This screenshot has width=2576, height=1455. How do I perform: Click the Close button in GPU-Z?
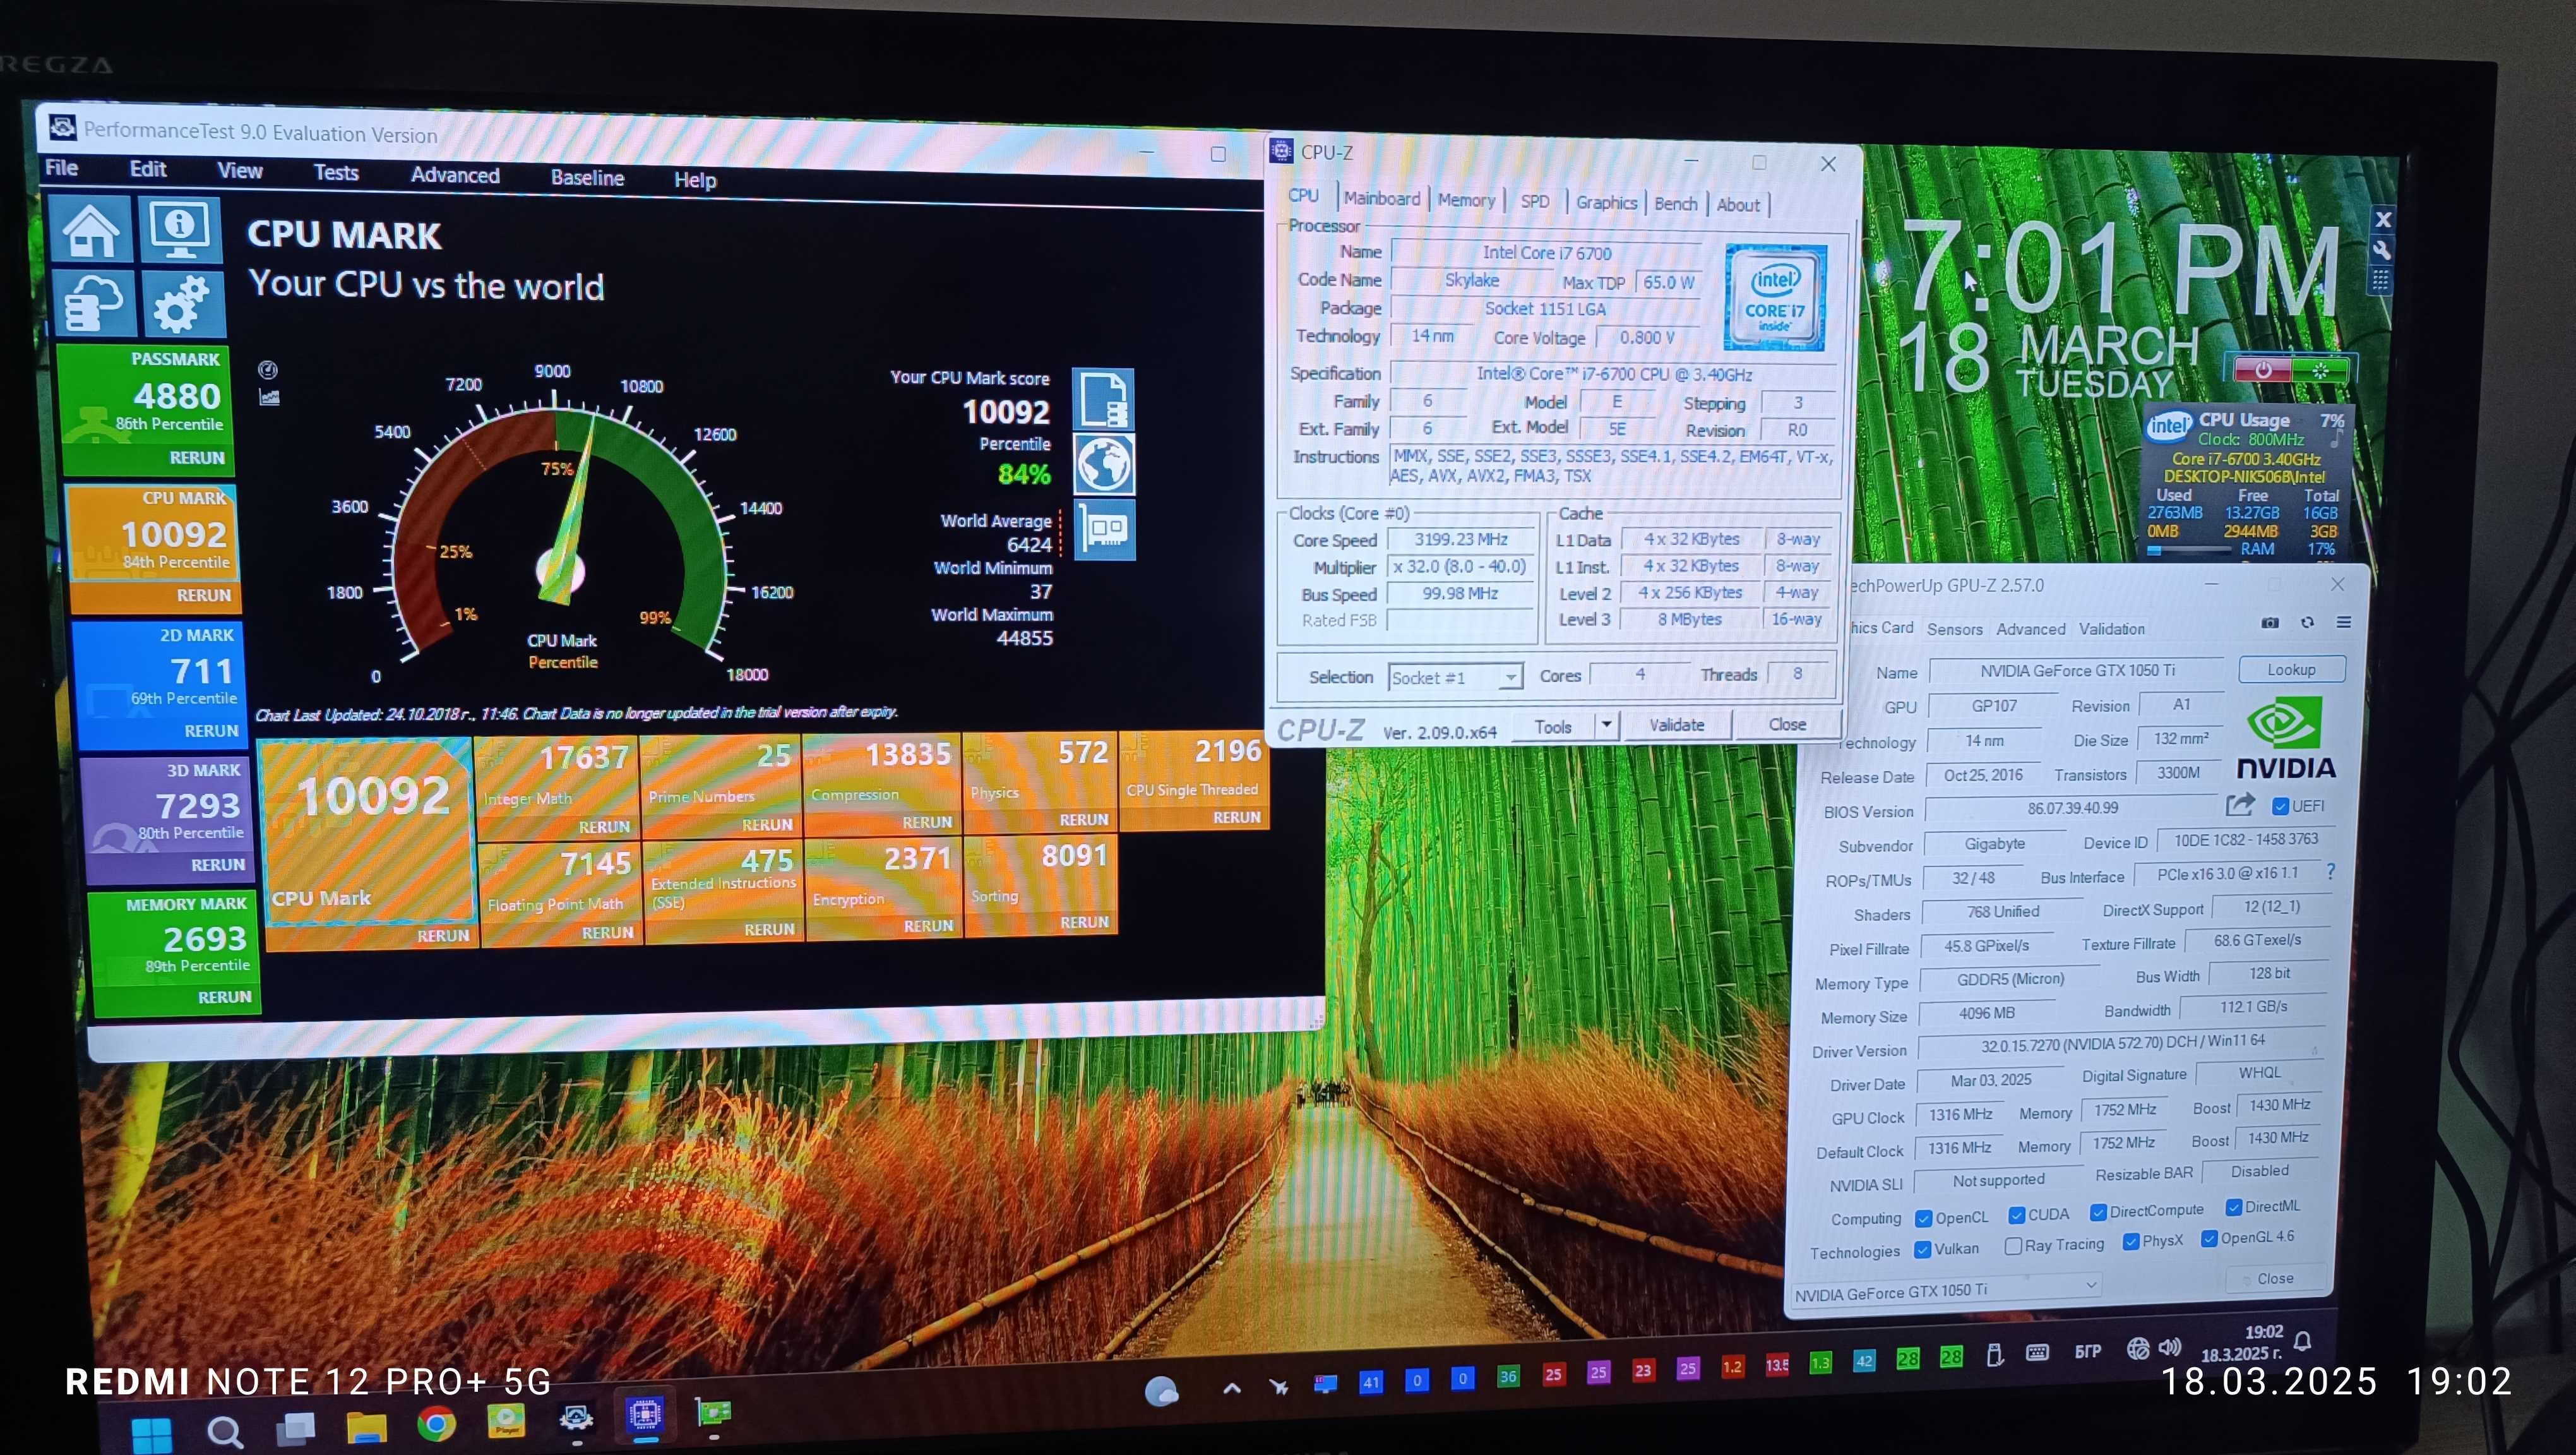(2275, 1278)
